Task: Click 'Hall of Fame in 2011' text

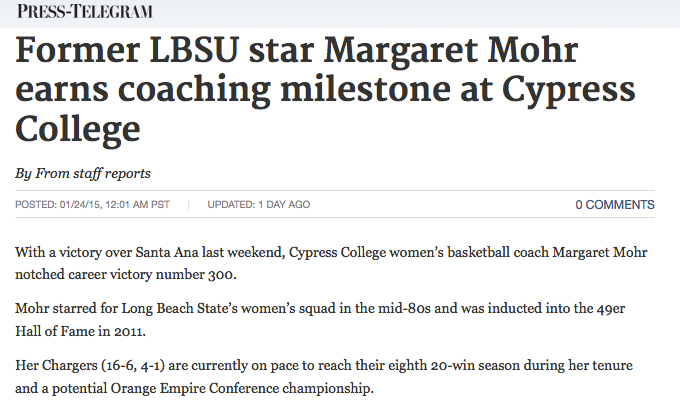Action: pos(79,331)
